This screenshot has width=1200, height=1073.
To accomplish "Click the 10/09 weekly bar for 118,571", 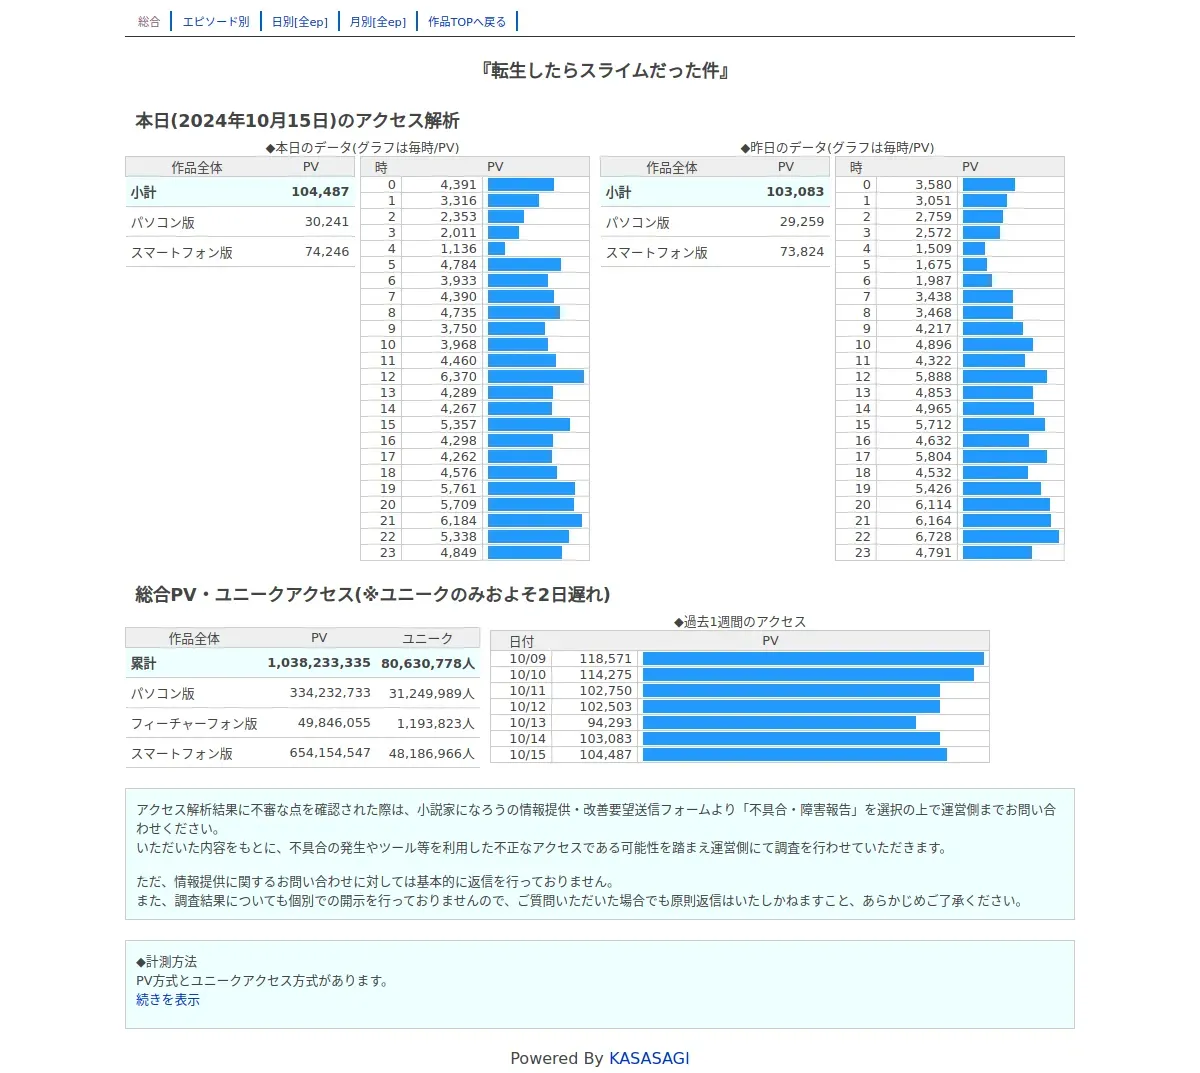I will tap(813, 659).
